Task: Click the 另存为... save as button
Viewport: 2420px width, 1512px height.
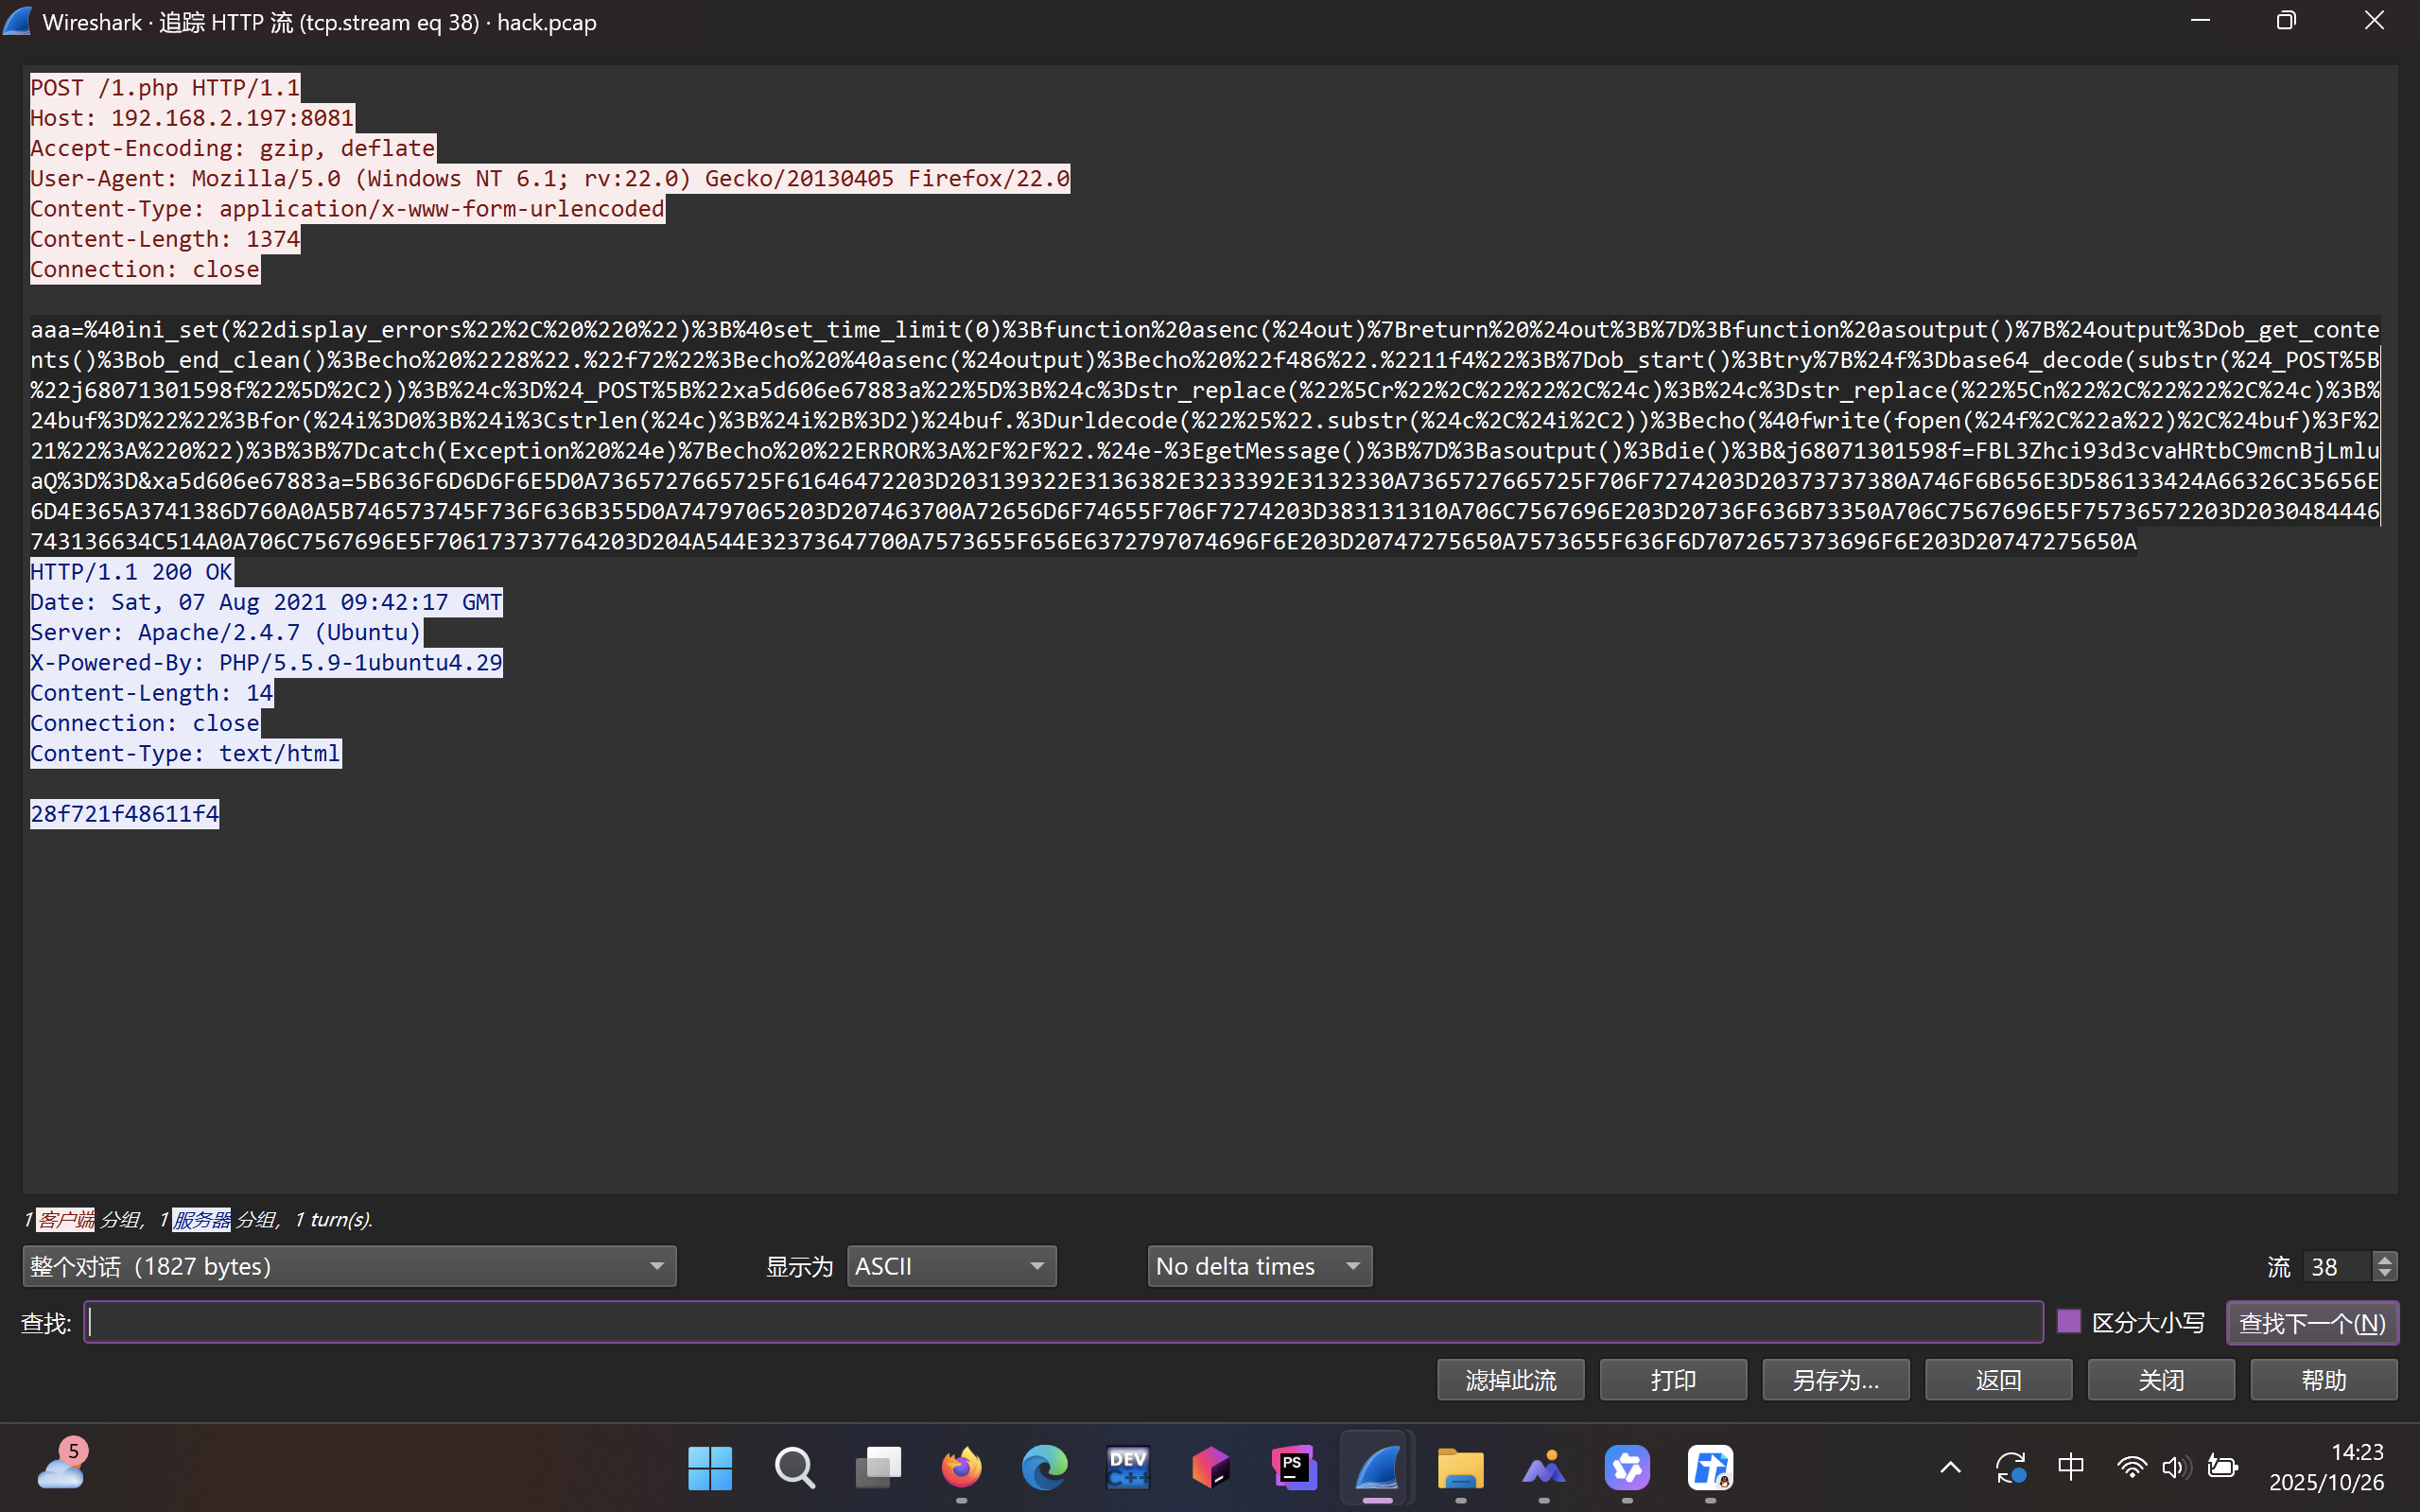Action: click(x=1836, y=1380)
